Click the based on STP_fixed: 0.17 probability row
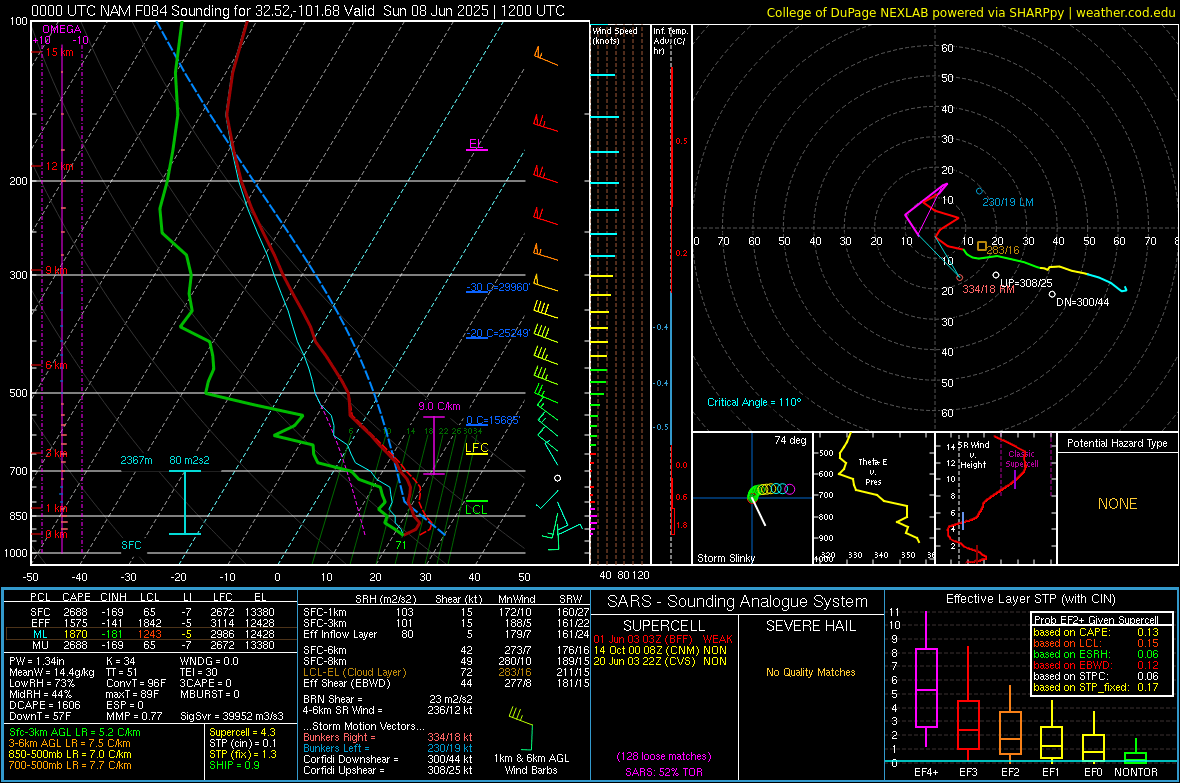The width and height of the screenshot is (1180, 783). tap(1096, 687)
